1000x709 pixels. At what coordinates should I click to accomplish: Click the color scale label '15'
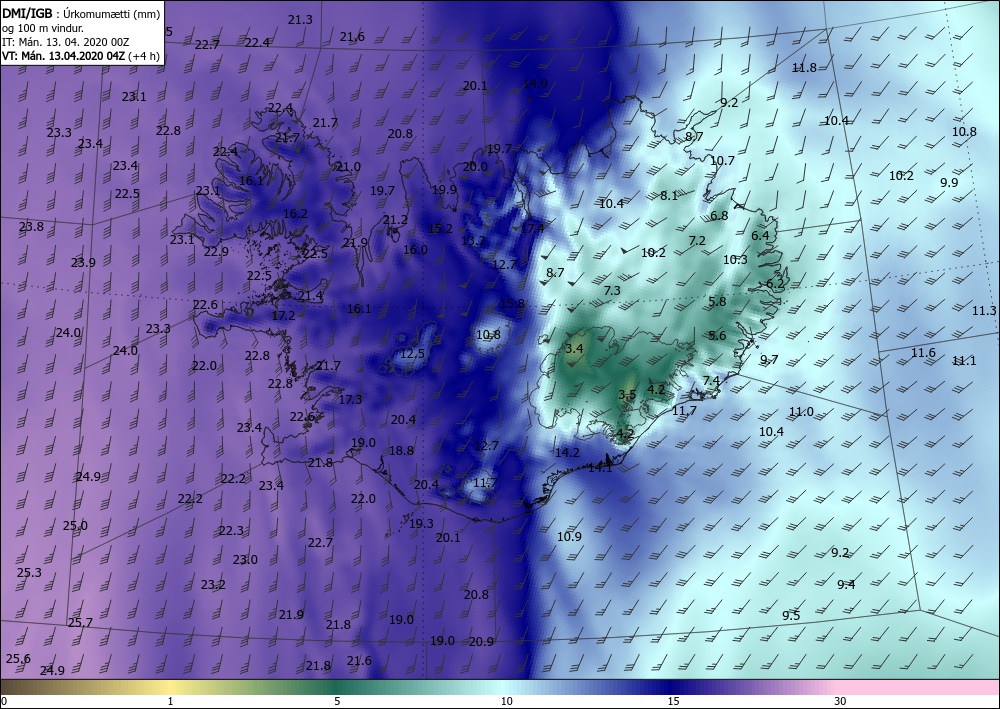(673, 701)
